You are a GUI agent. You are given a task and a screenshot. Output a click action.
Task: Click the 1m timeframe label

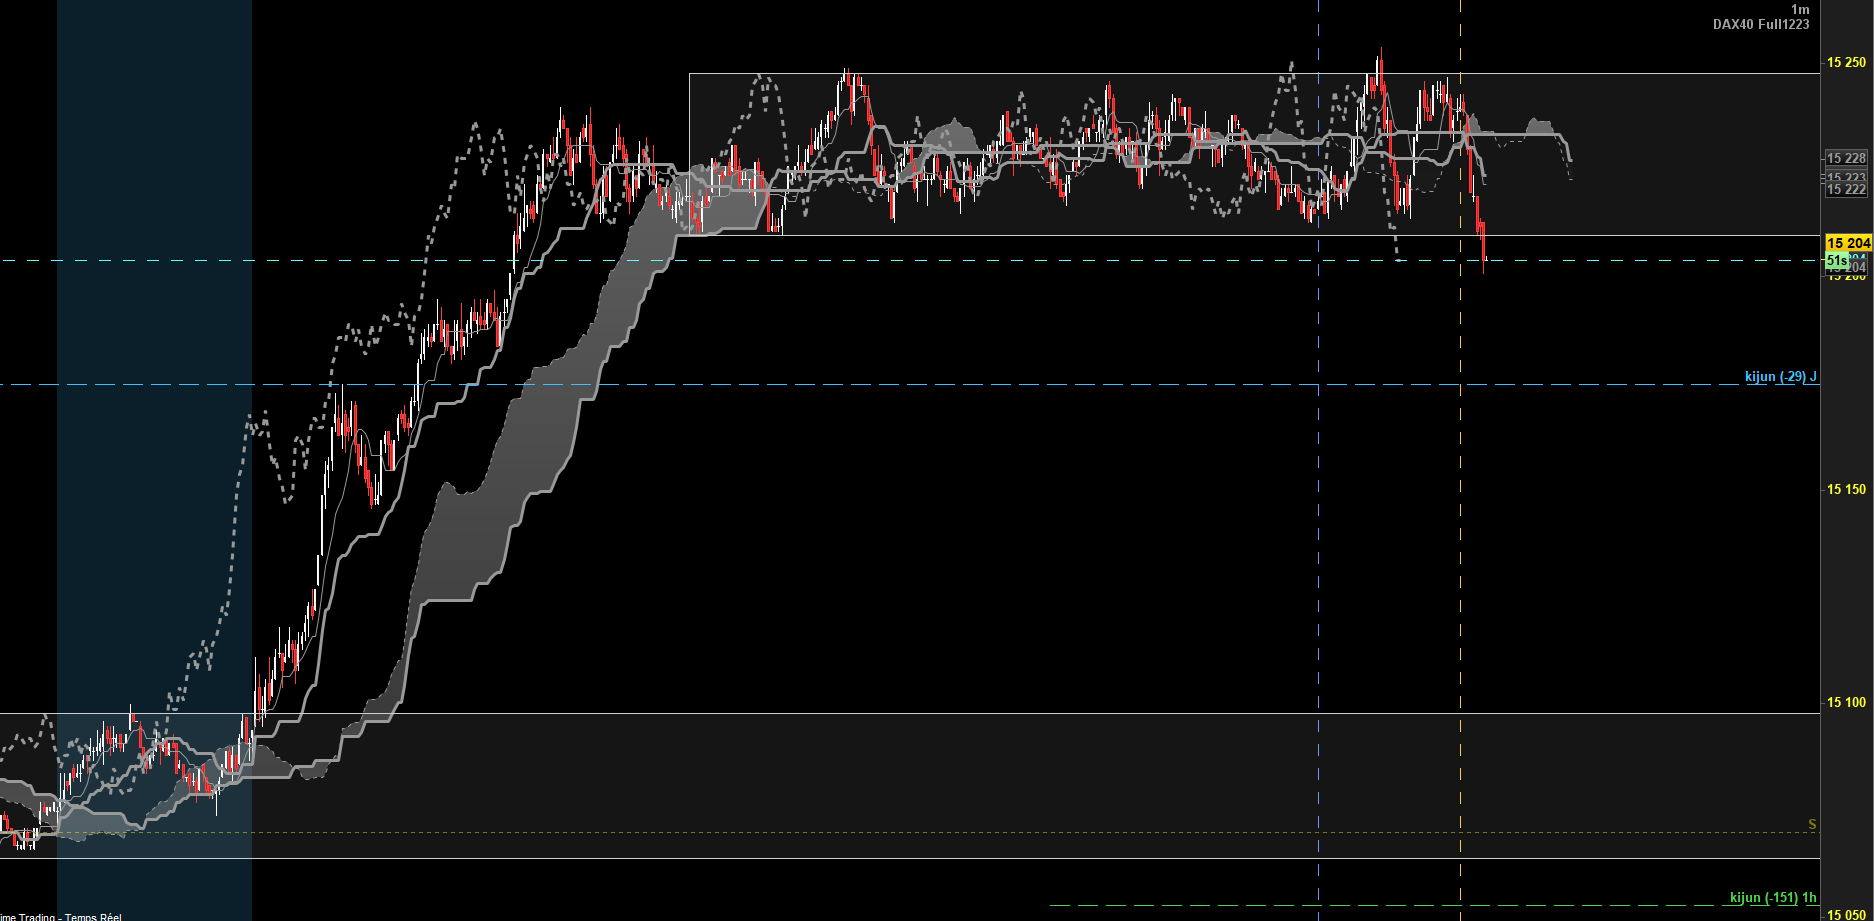click(1800, 9)
